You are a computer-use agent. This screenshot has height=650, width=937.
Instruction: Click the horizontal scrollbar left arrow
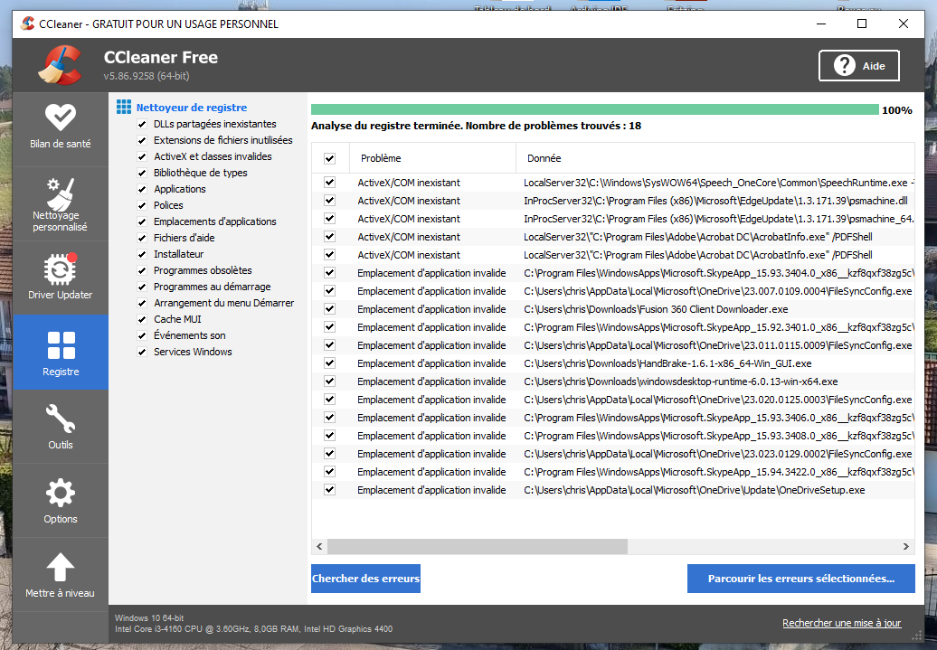point(320,547)
